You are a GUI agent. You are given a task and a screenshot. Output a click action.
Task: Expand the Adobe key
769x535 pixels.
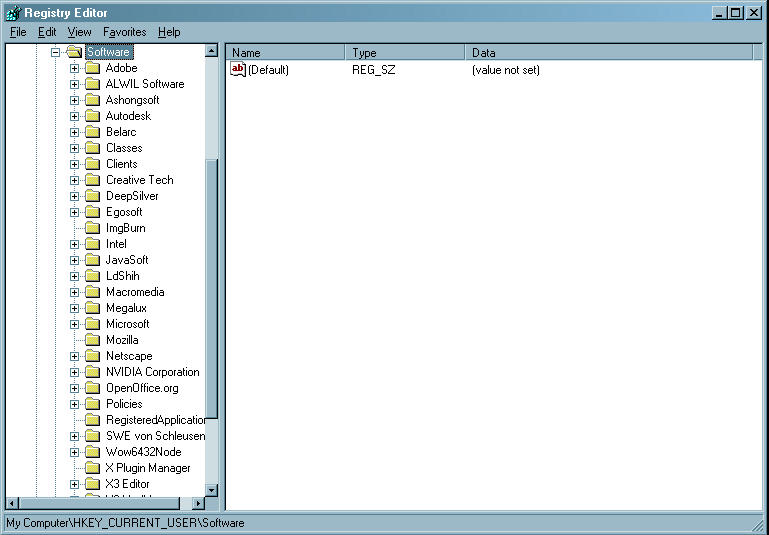[x=75, y=68]
